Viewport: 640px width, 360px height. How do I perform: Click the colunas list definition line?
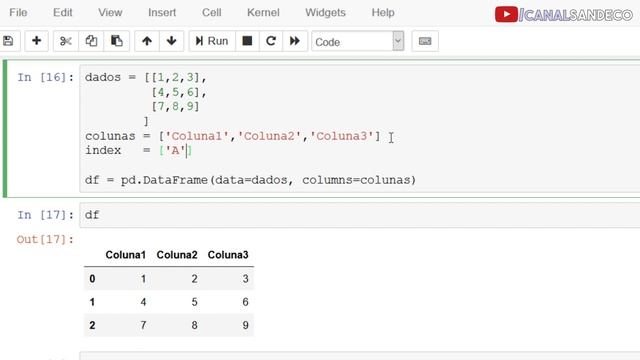(233, 136)
